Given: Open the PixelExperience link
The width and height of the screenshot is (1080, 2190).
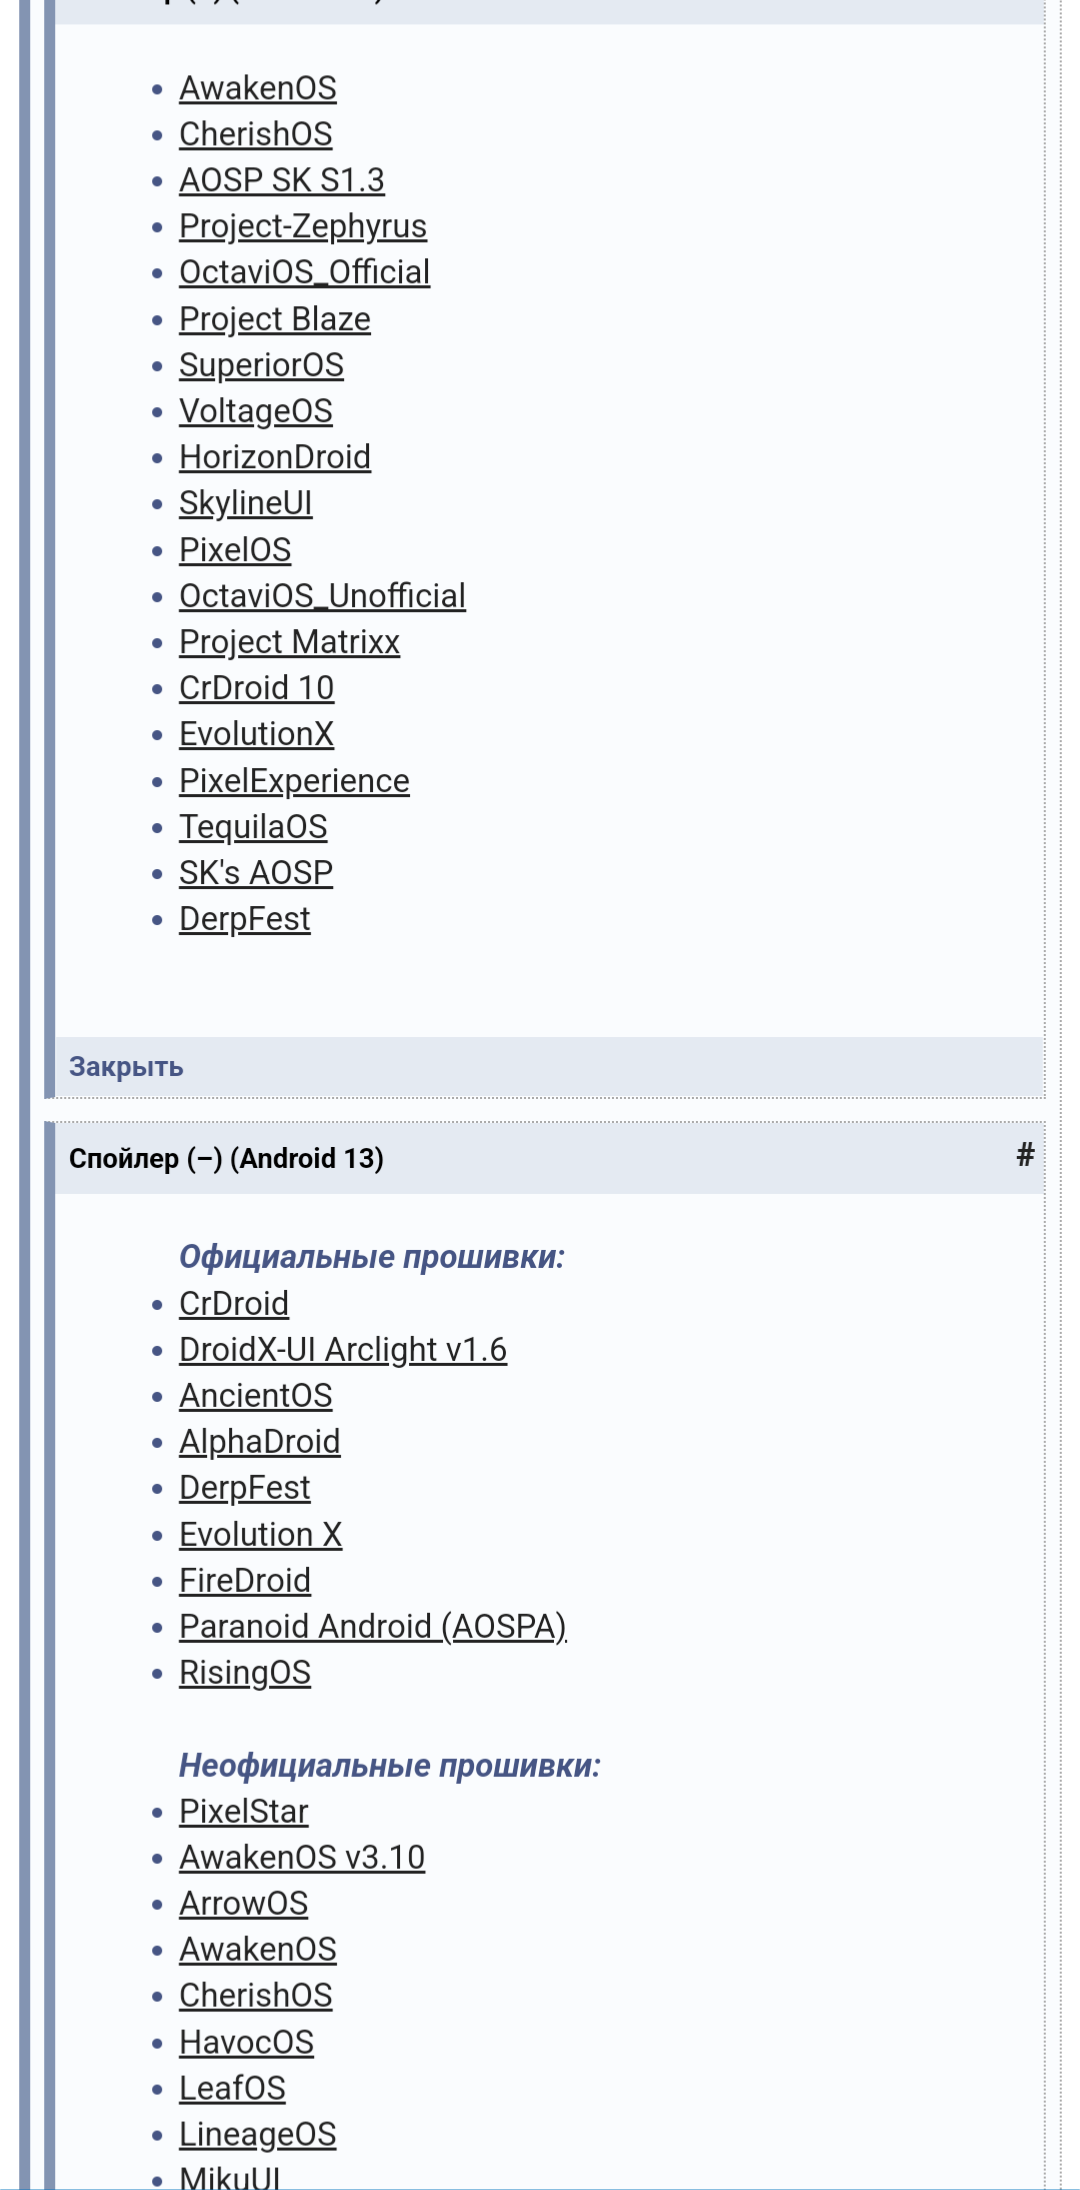Looking at the screenshot, I should [x=294, y=780].
